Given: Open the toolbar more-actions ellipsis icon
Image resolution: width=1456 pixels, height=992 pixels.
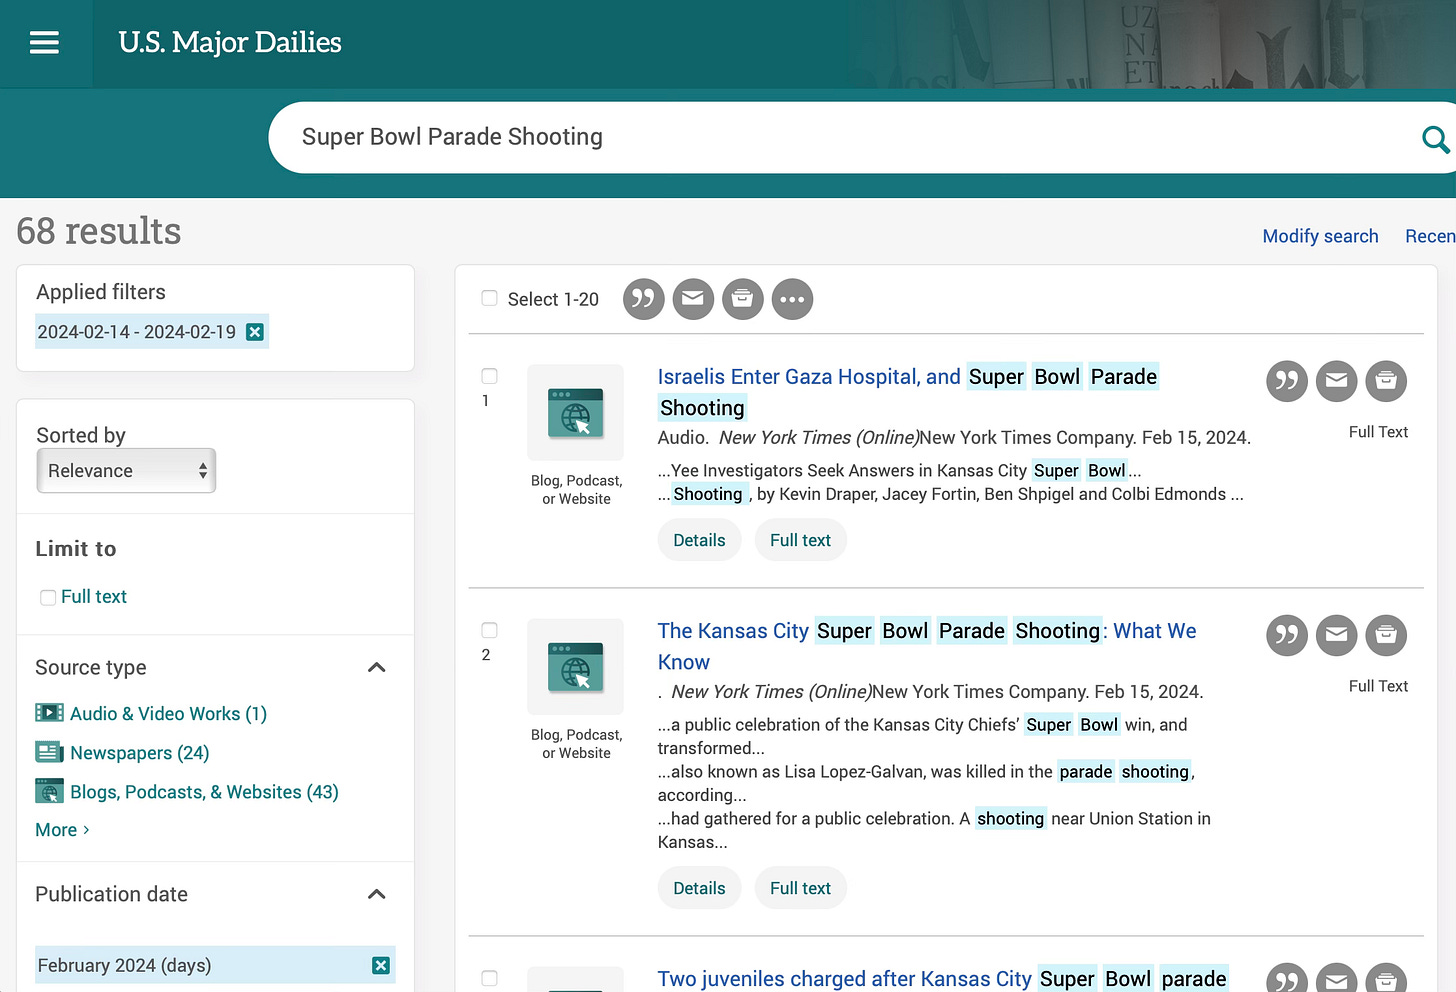Looking at the screenshot, I should click(x=793, y=299).
